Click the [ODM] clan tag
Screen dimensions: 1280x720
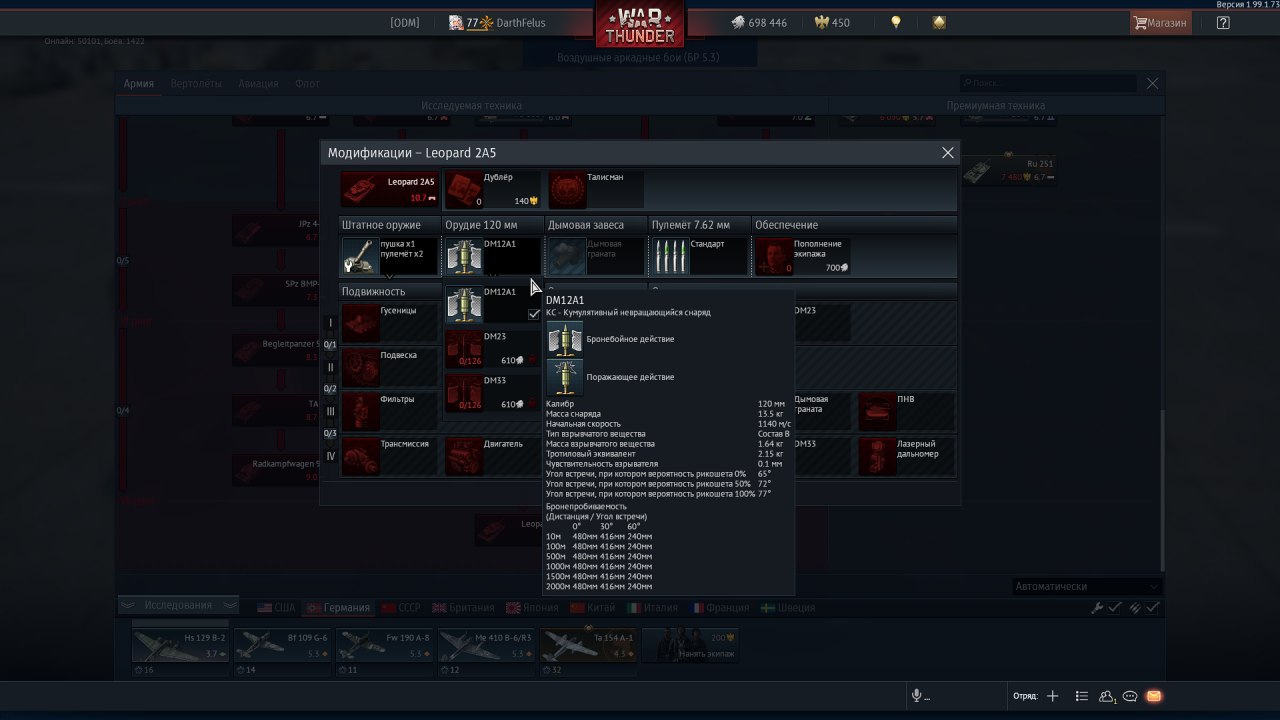click(405, 22)
